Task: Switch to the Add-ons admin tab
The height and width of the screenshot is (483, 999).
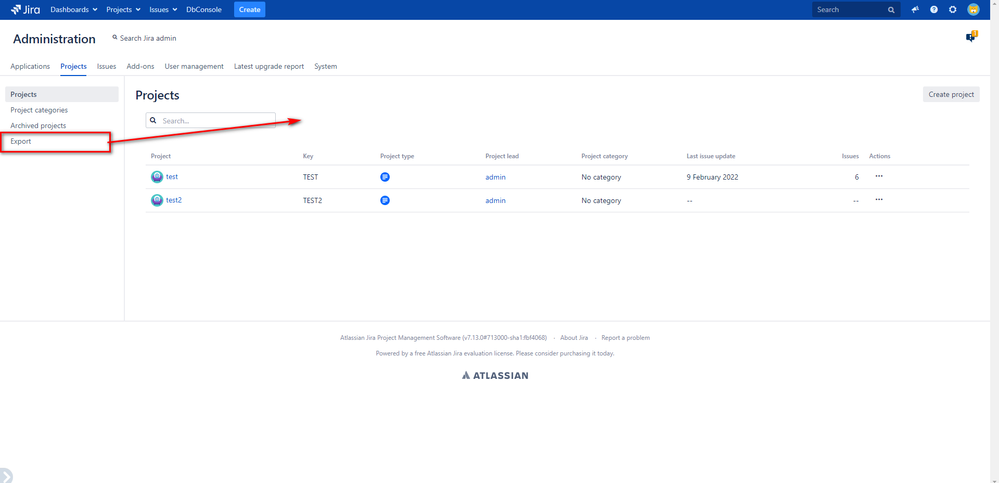Action: (140, 66)
